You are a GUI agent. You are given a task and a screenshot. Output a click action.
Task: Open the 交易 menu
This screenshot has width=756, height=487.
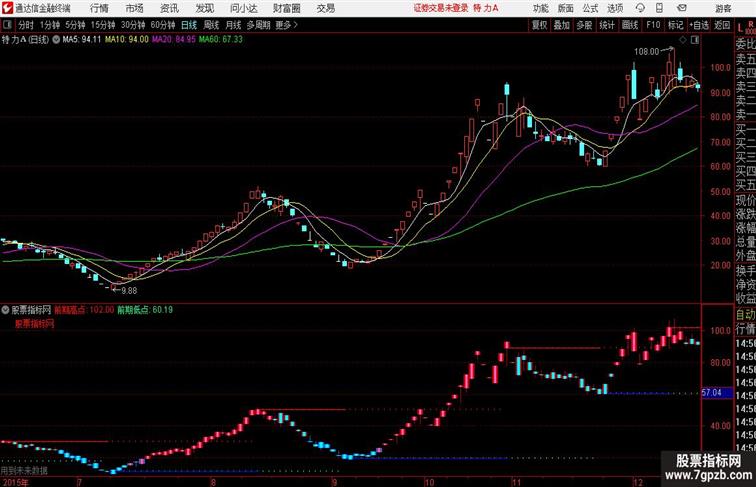click(x=326, y=8)
